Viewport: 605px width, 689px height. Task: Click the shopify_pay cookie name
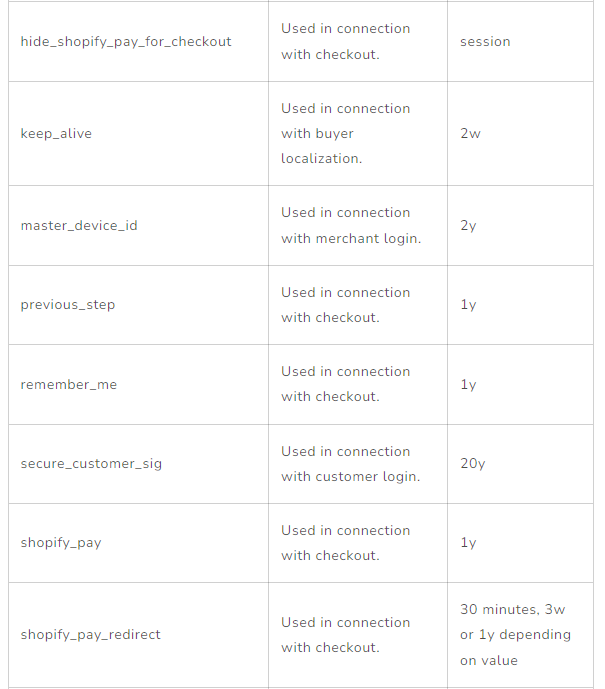coord(61,543)
